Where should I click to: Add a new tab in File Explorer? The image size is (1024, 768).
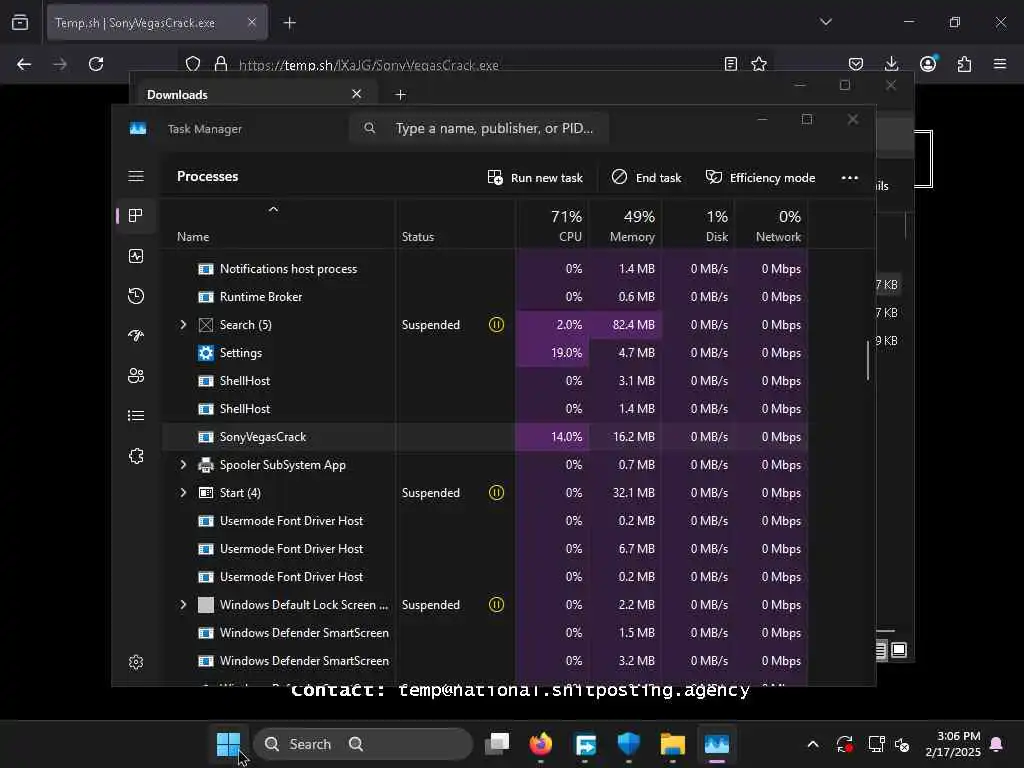[x=400, y=95]
